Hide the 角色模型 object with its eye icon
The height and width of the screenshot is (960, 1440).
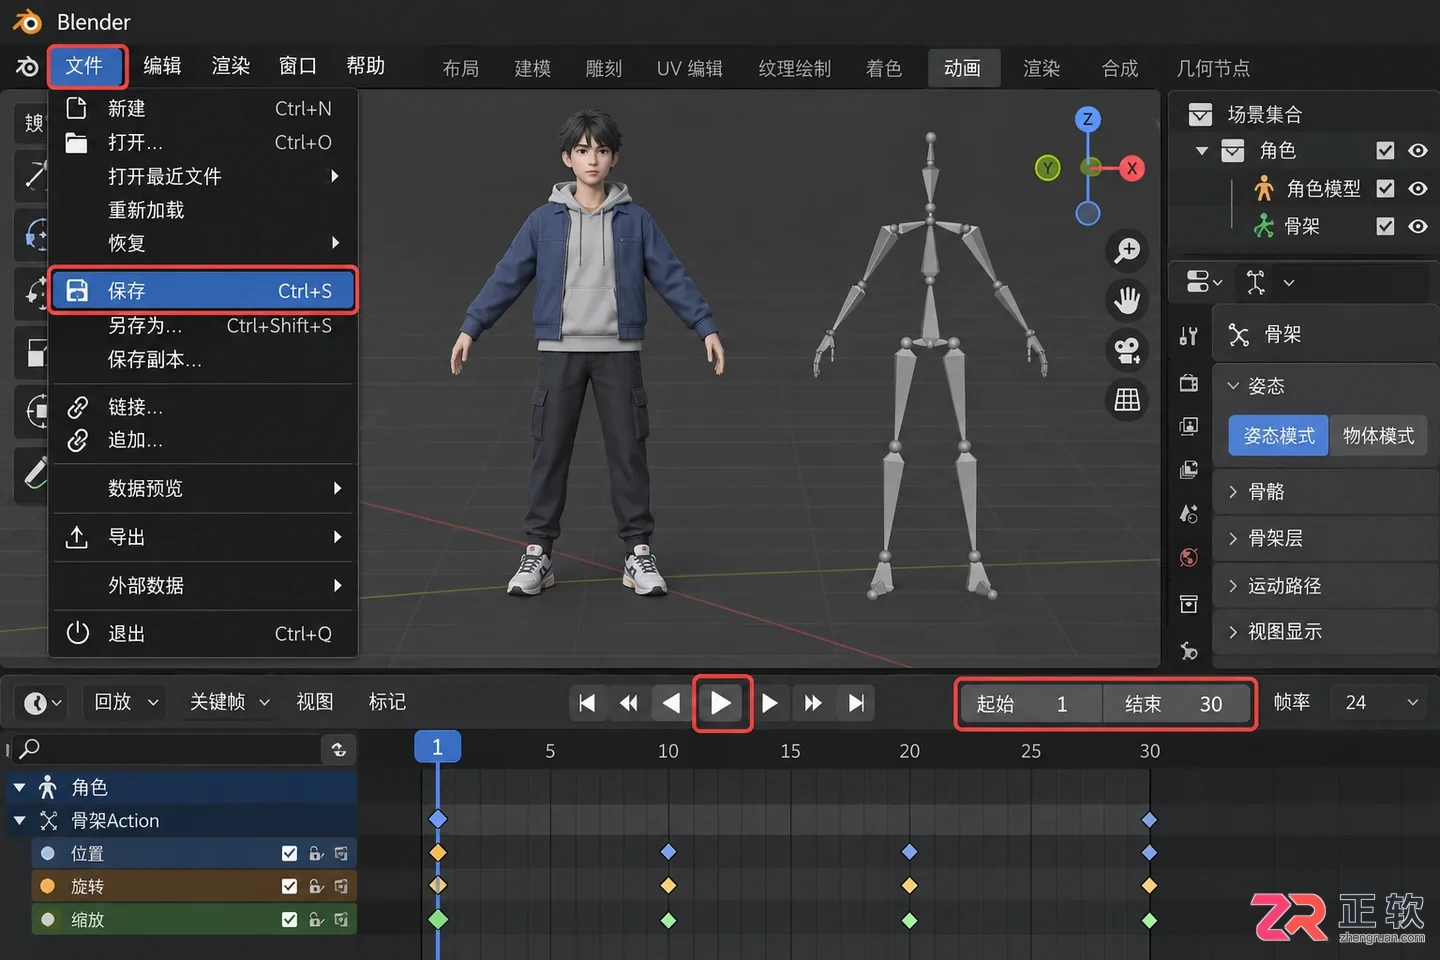click(x=1418, y=188)
